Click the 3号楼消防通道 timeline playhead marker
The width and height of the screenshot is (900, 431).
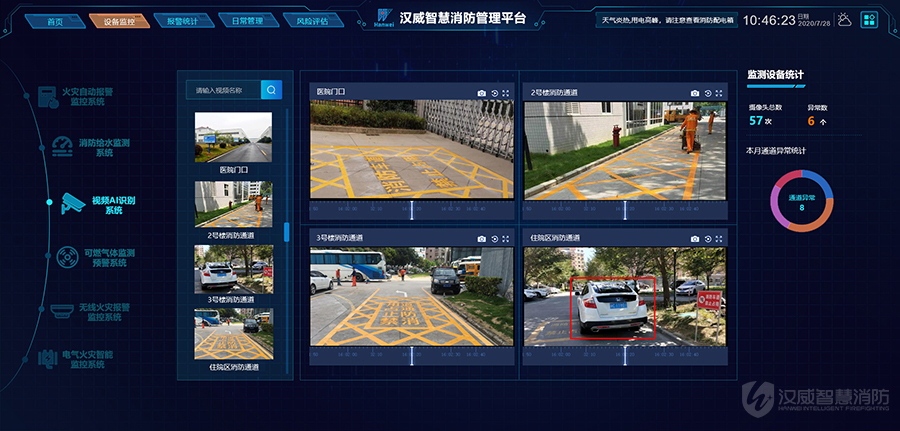[x=412, y=356]
